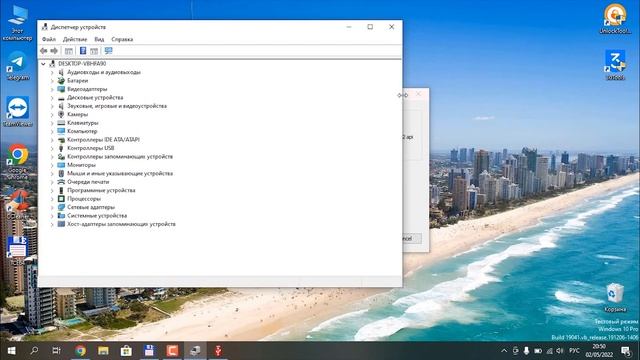Screen dimensions: 640x360
Task: Switch the РУС input language indicator
Action: [574, 351]
